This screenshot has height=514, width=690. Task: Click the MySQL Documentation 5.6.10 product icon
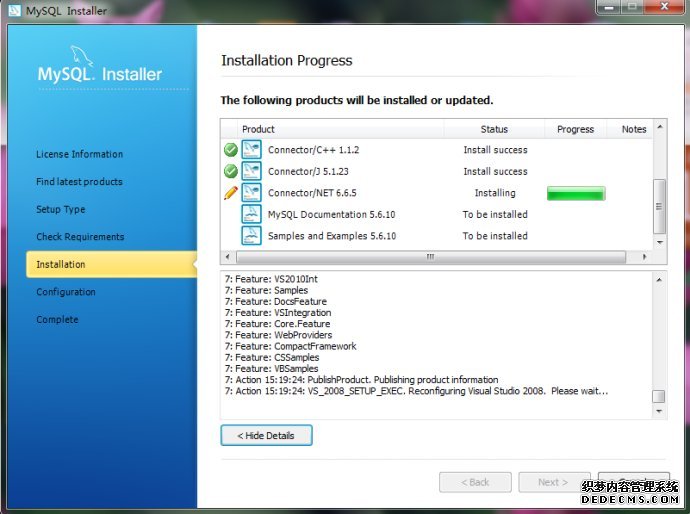(251, 214)
